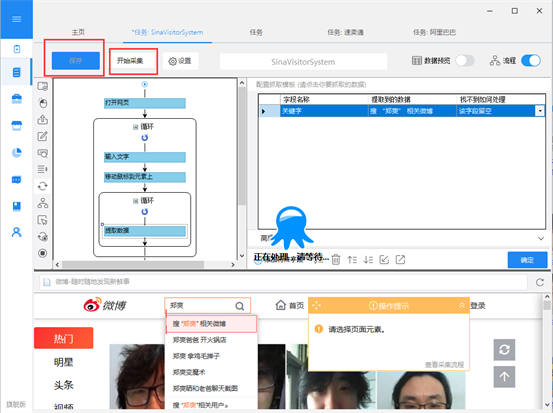Select the extract data (upload arrow) tool
The image size is (553, 413).
43,120
